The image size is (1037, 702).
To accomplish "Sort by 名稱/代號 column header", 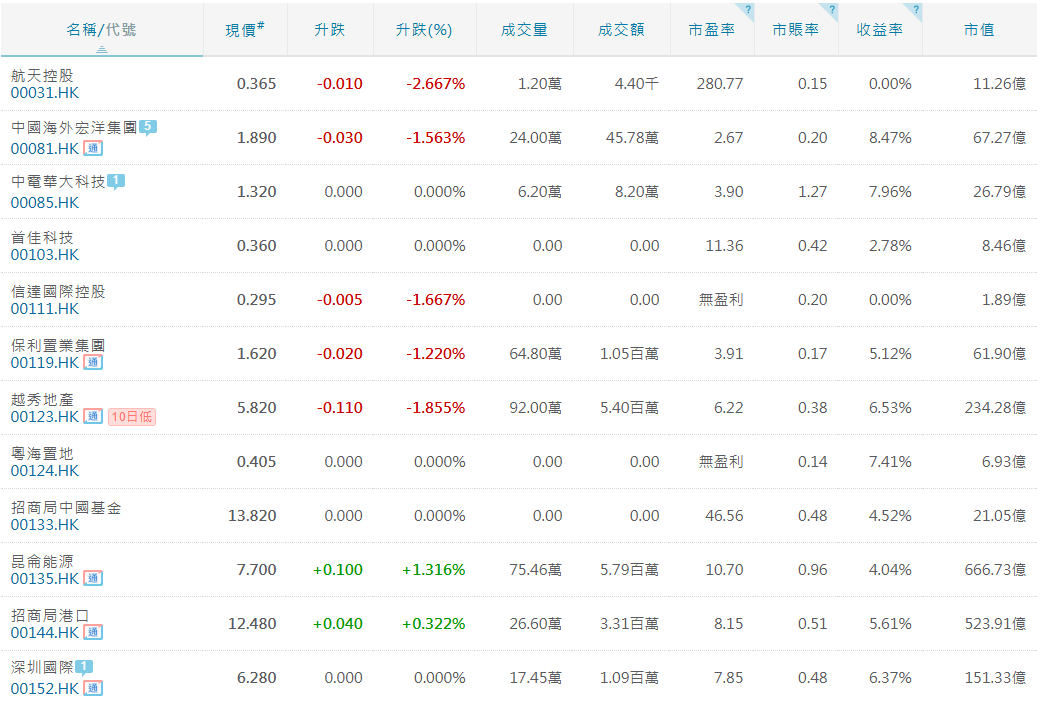I will tap(101, 30).
